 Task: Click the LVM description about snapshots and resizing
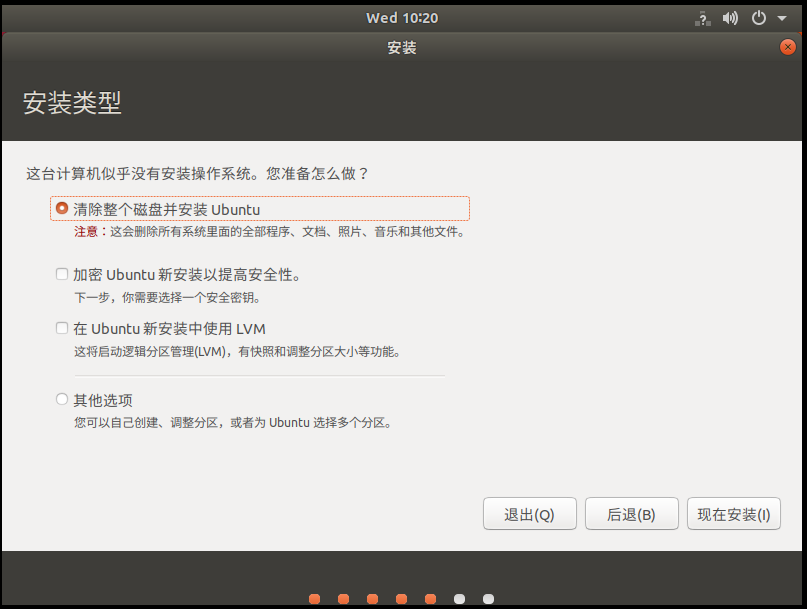tap(237, 352)
